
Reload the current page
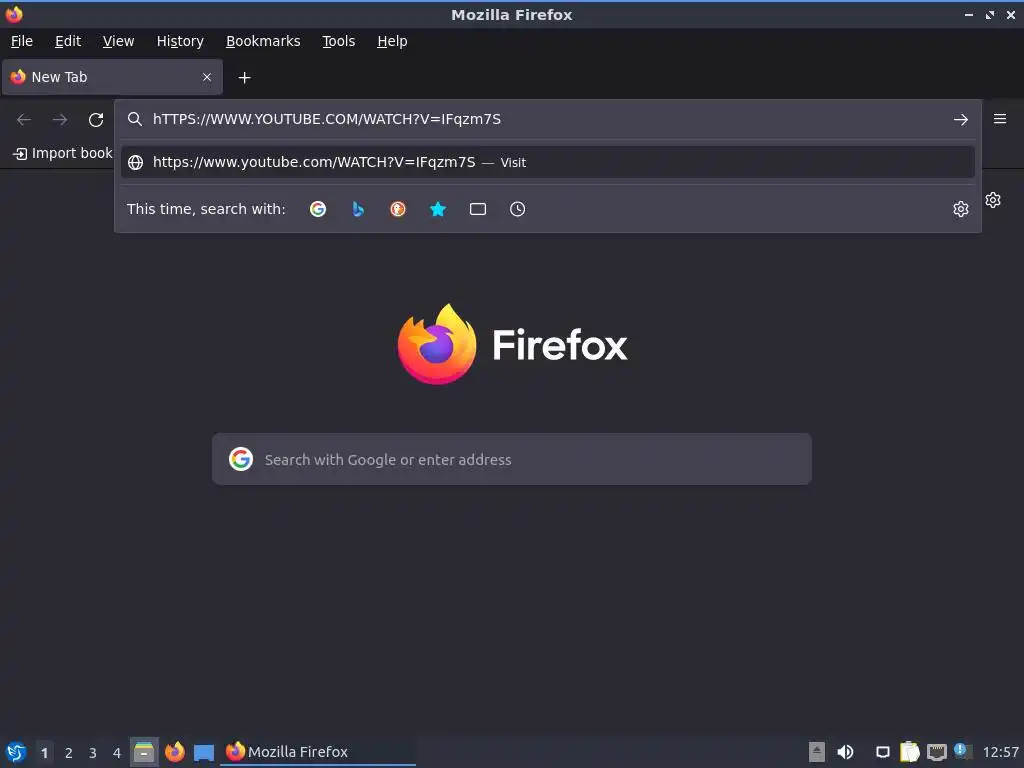coord(96,120)
